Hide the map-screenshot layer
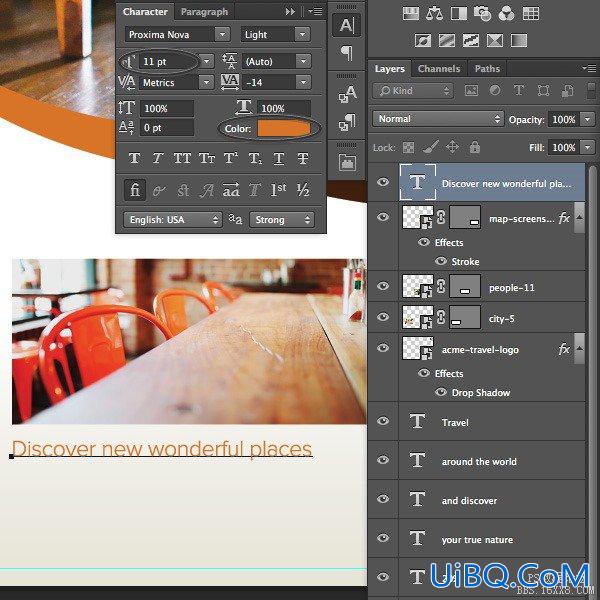Viewport: 600px width, 600px height. 383,217
